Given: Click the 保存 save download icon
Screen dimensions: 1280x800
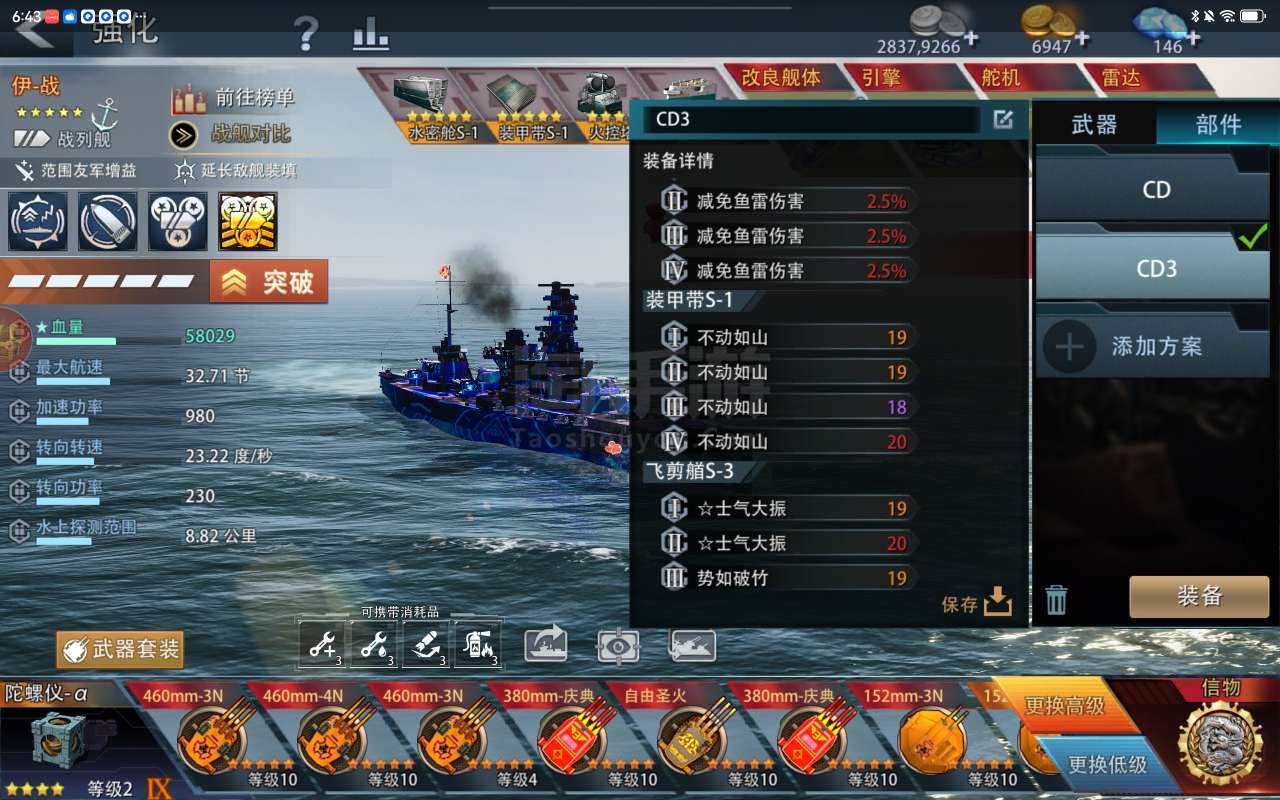Looking at the screenshot, I should point(998,601).
